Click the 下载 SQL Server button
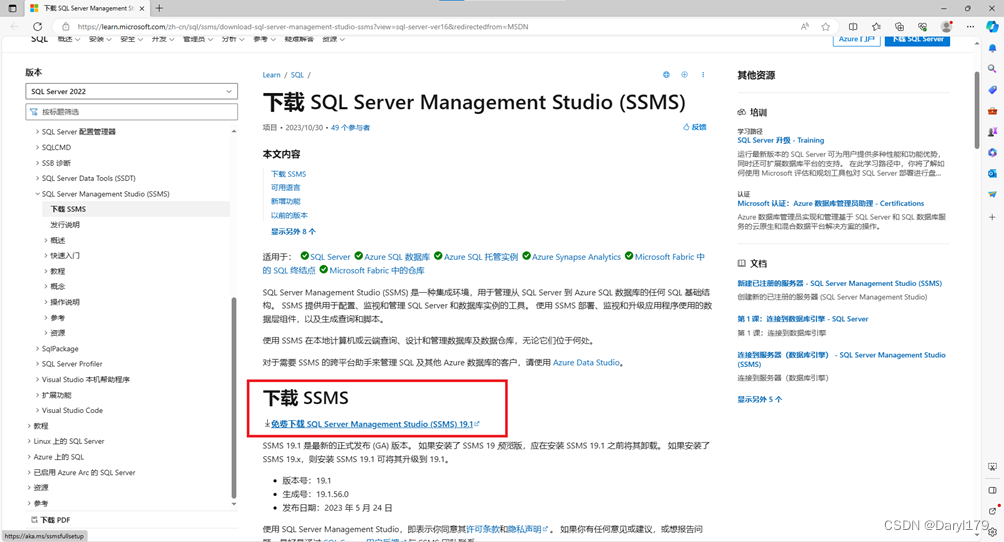This screenshot has width=1004, height=542. click(x=918, y=39)
